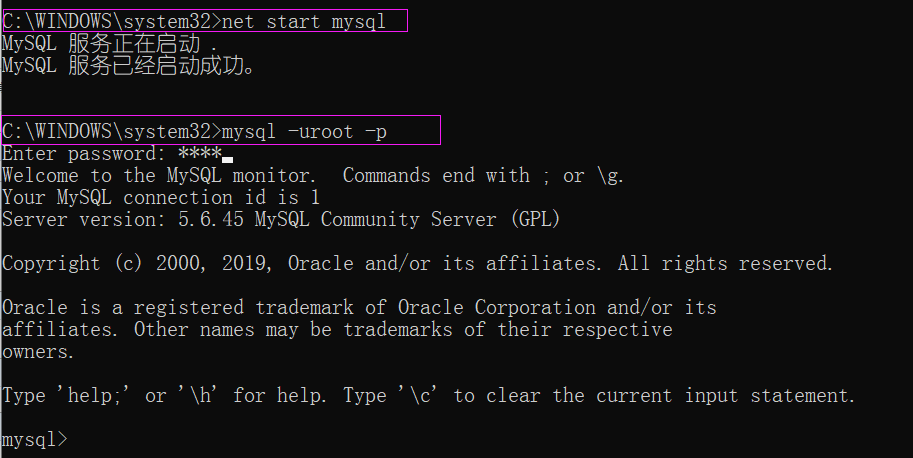Click the MySQL 服务已经启动成功 message

click(128, 65)
